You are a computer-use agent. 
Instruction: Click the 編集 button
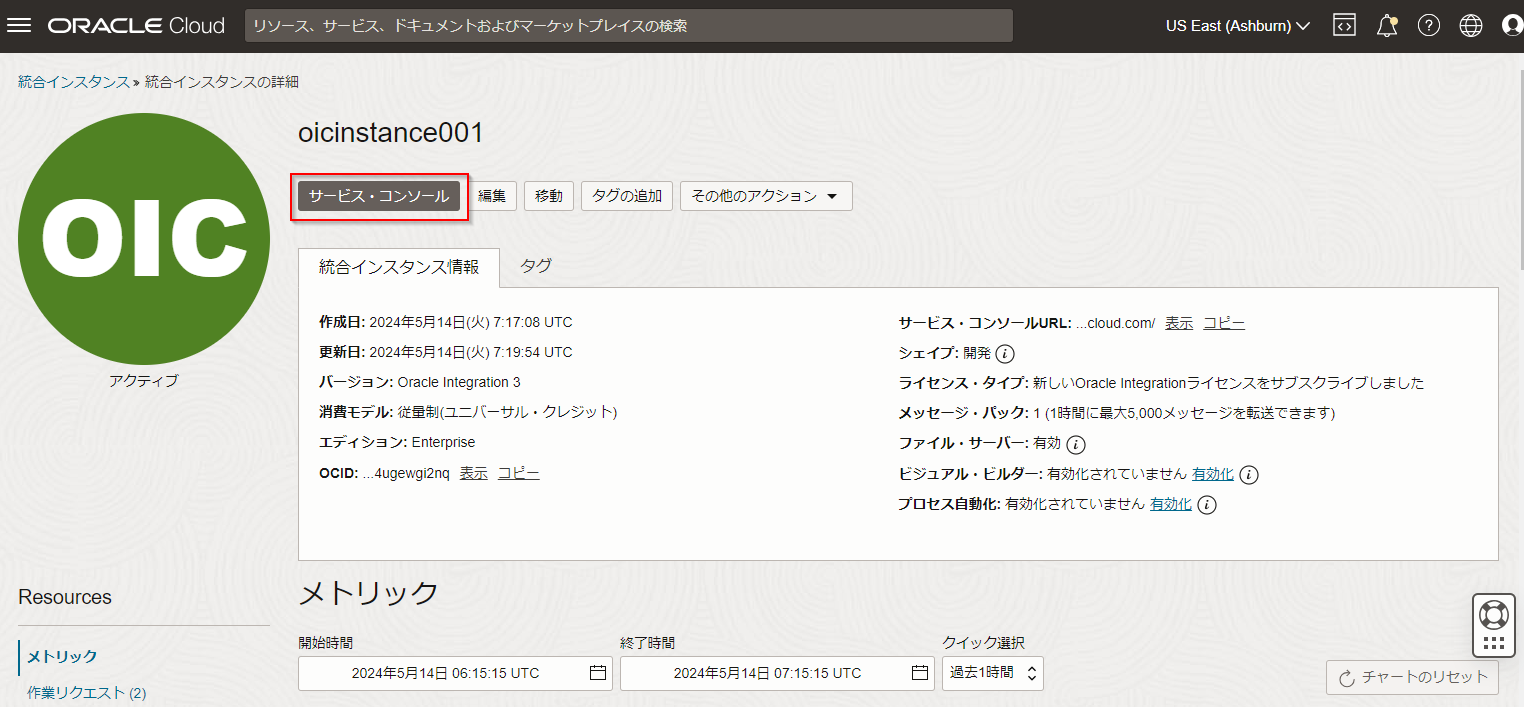coord(492,196)
